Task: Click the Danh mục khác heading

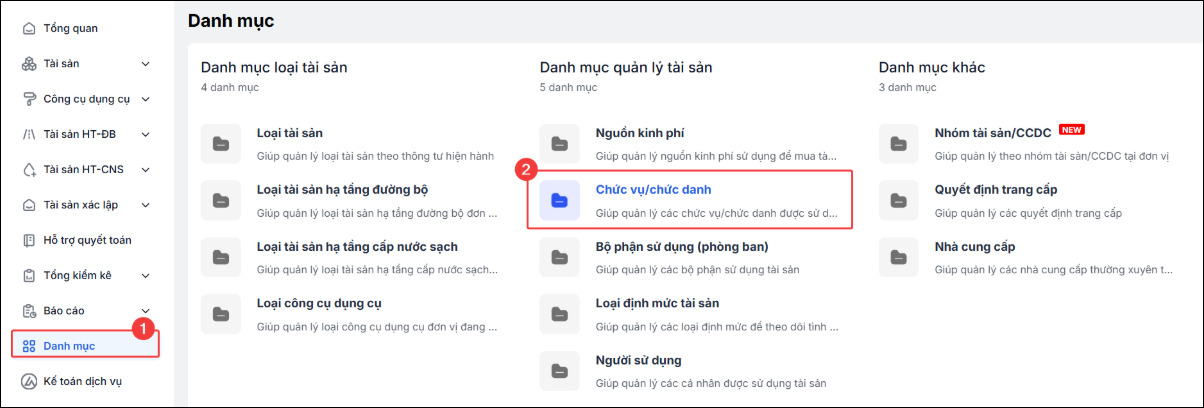Action: (x=932, y=67)
